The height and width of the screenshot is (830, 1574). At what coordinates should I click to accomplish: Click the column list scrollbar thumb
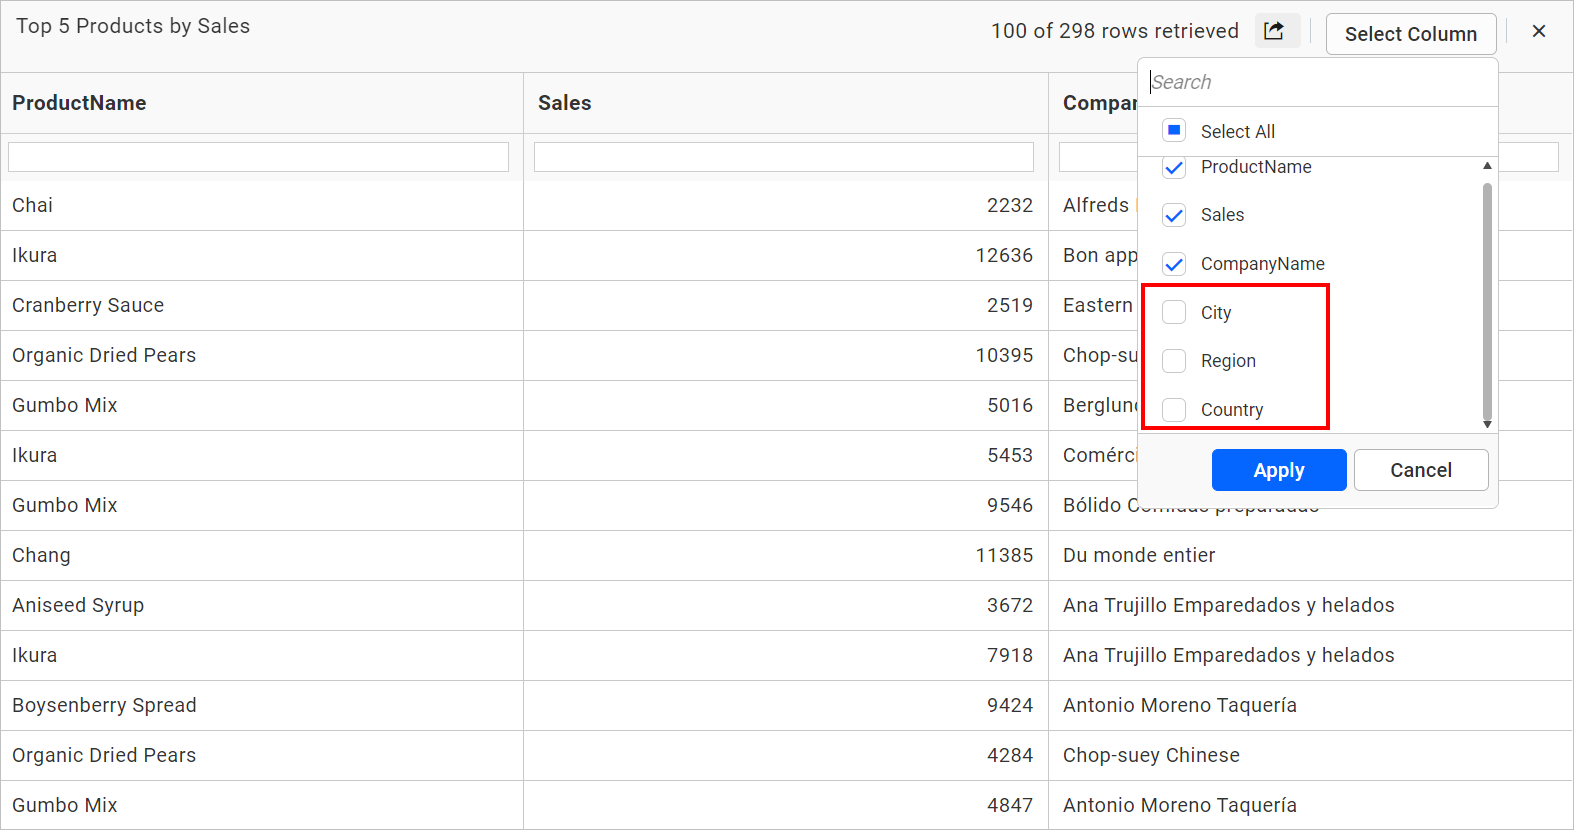(1487, 300)
